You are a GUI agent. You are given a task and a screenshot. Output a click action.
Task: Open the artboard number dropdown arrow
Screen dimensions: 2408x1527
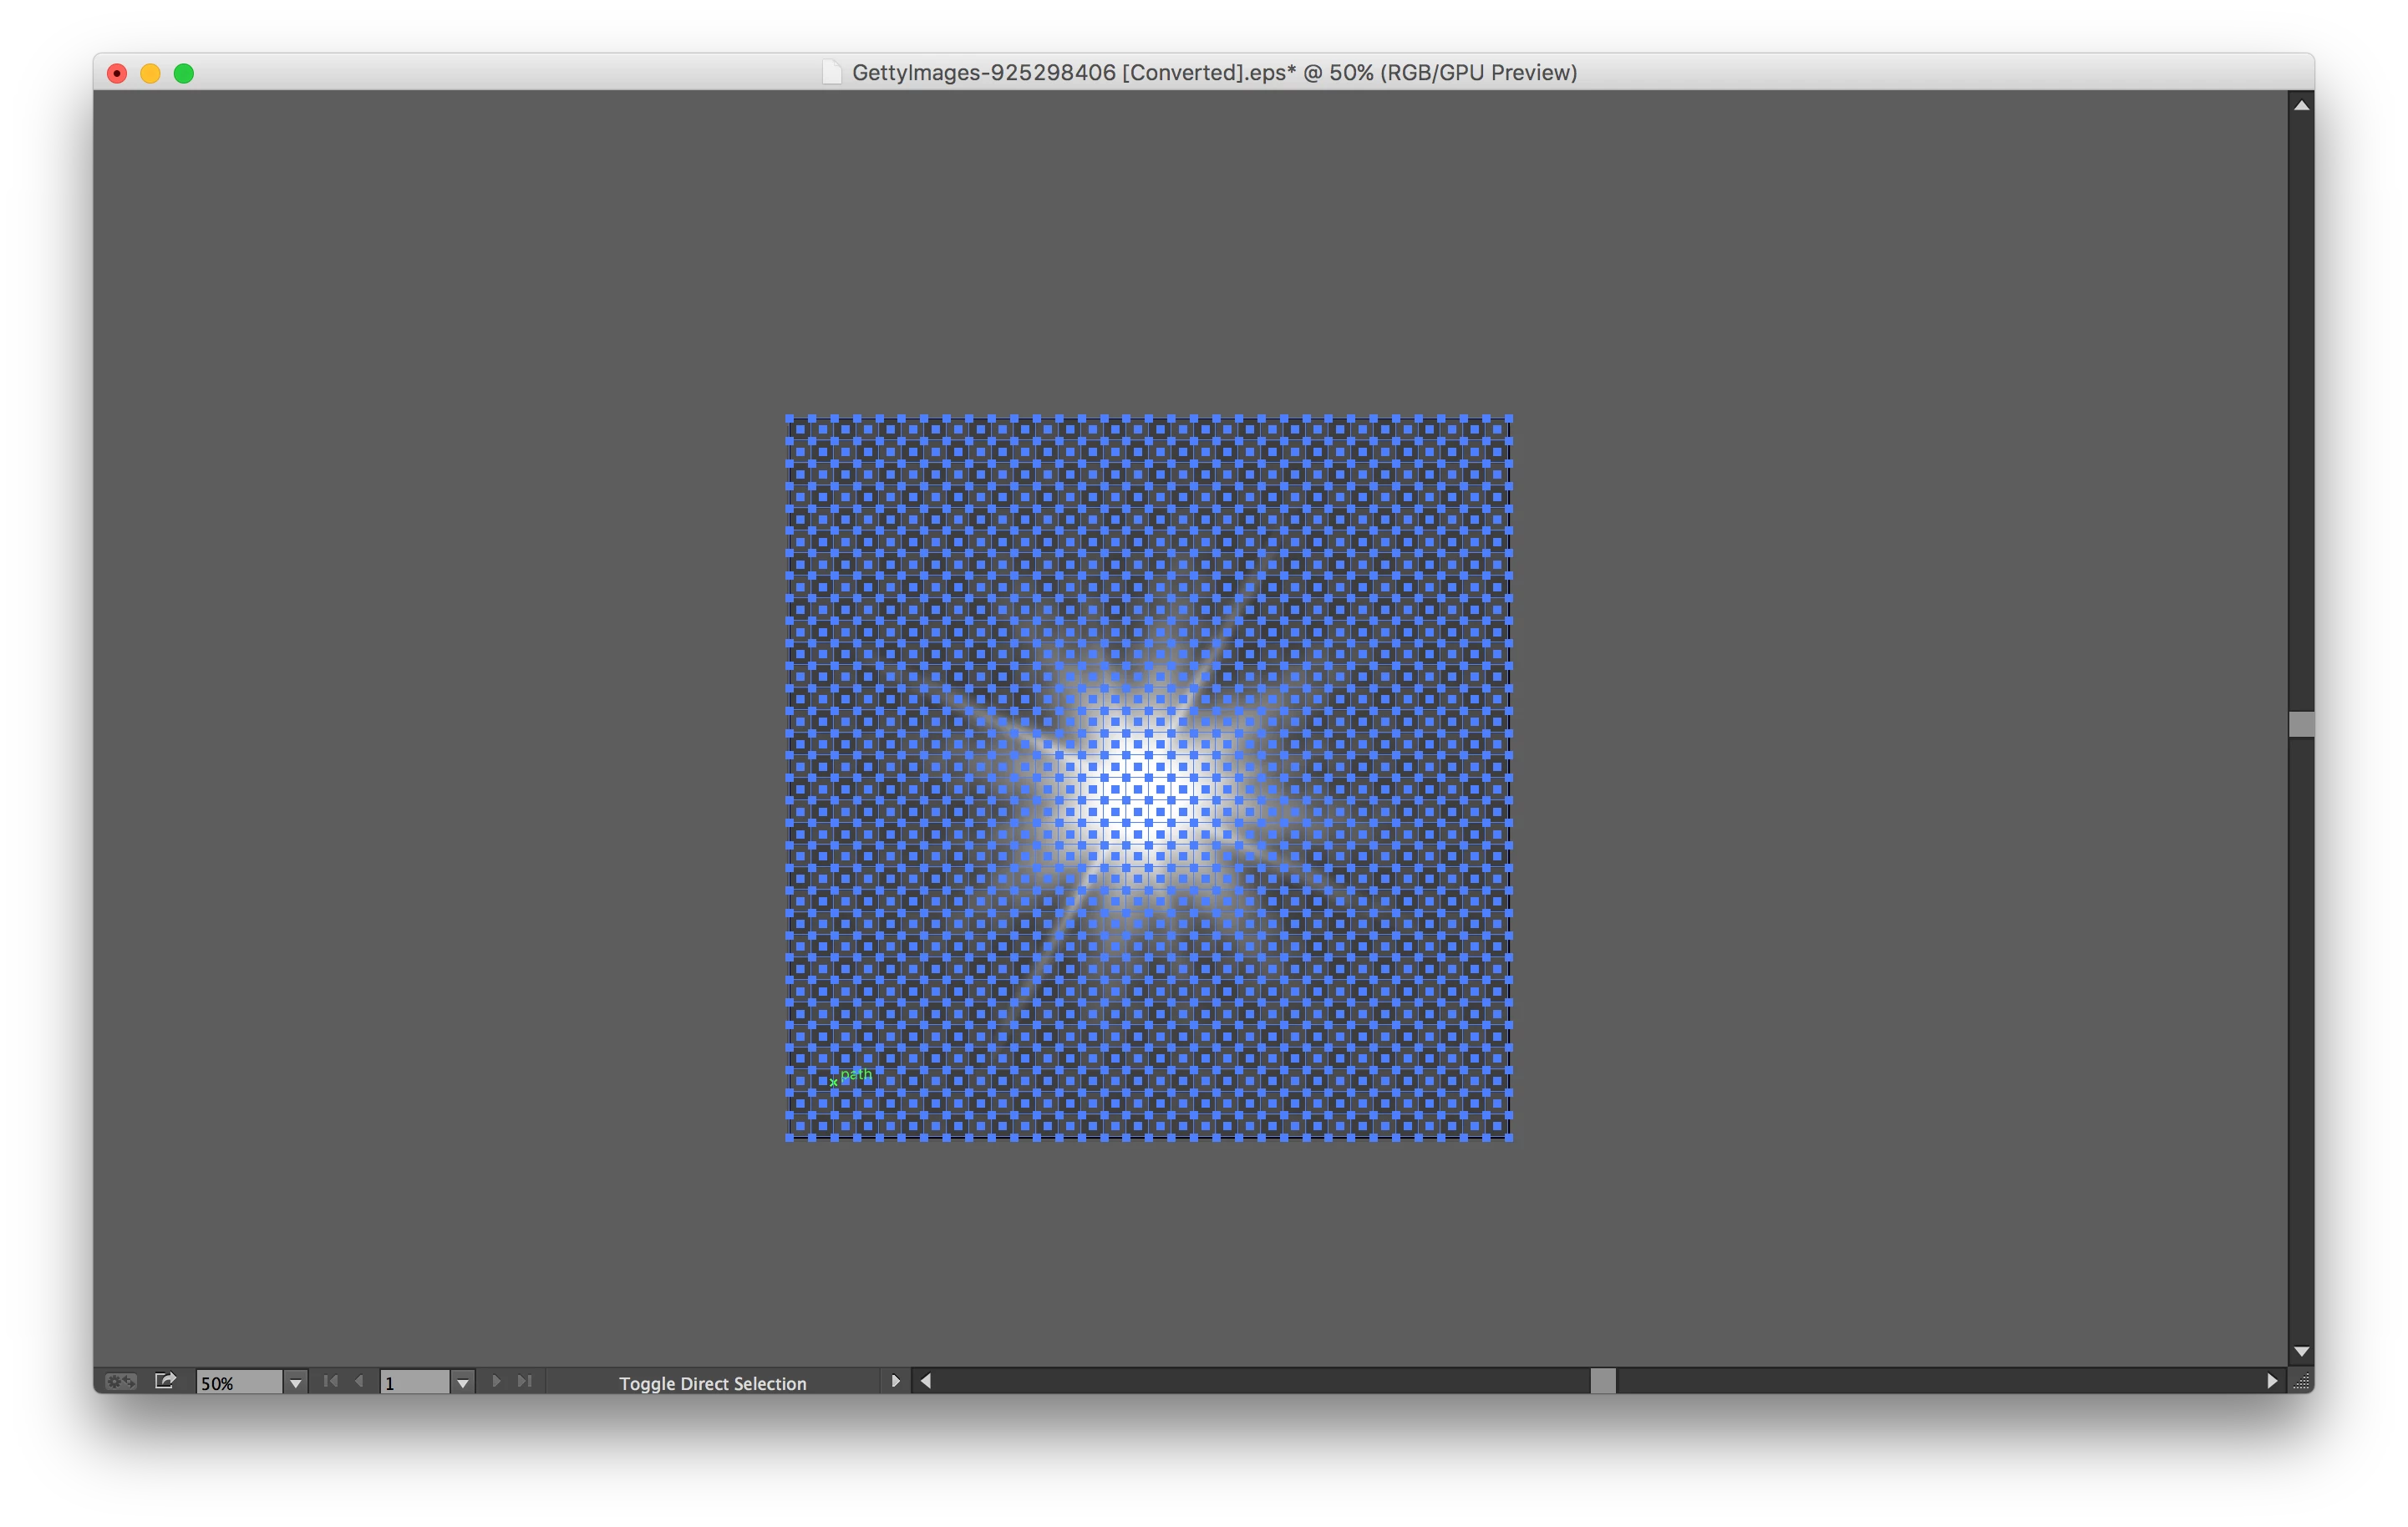point(462,1383)
